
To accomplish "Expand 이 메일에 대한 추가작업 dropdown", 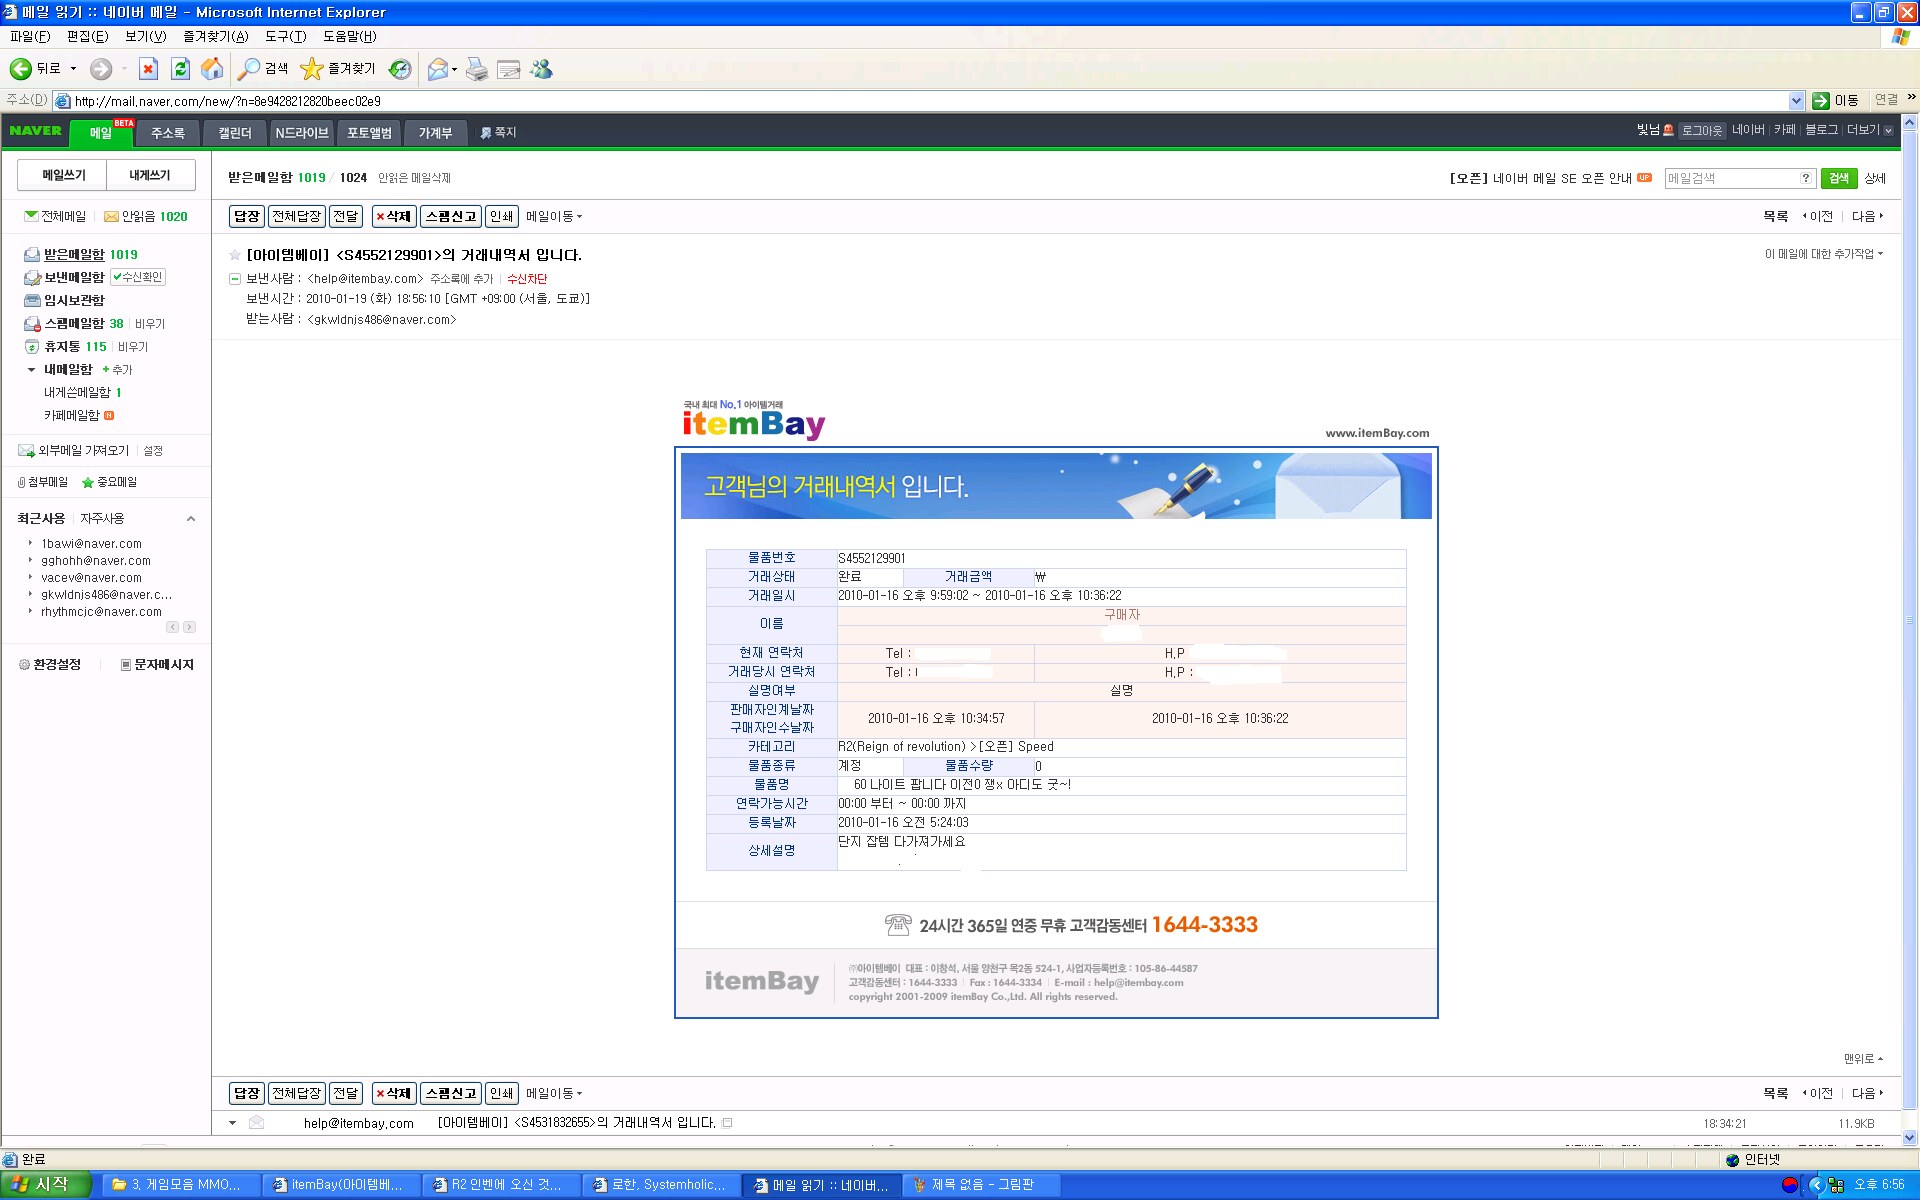I will (x=1823, y=254).
